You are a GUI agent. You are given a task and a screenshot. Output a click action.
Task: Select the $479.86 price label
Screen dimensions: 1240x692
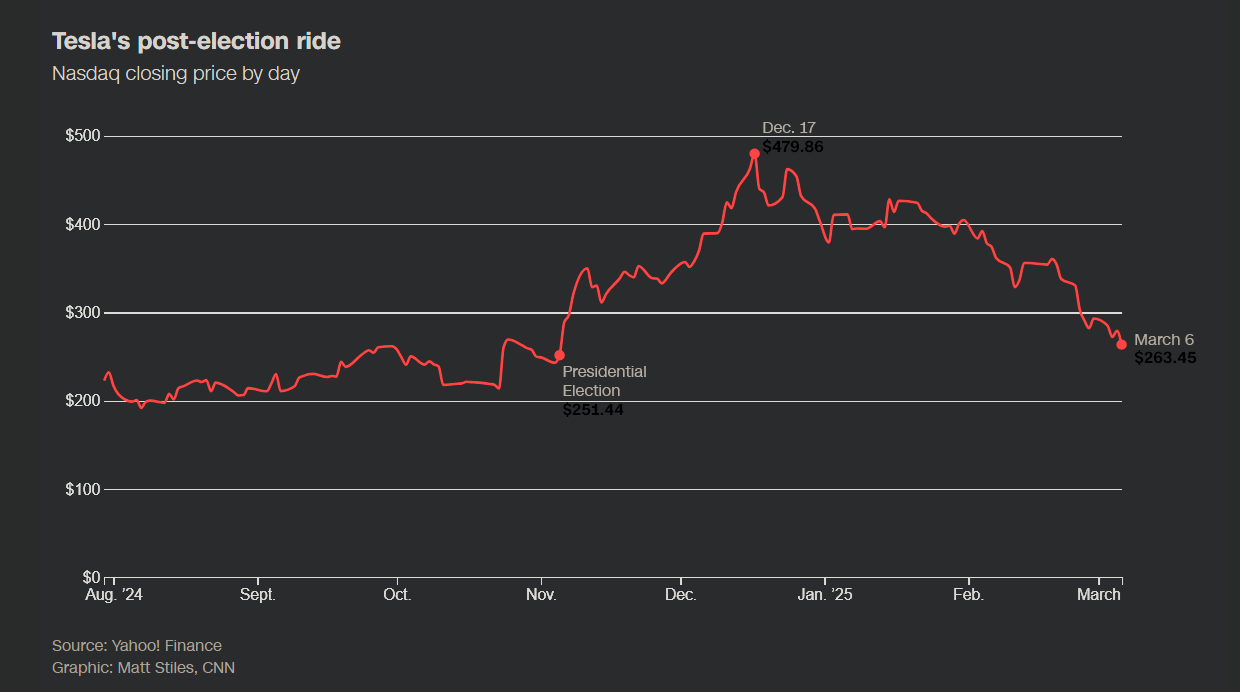[792, 146]
